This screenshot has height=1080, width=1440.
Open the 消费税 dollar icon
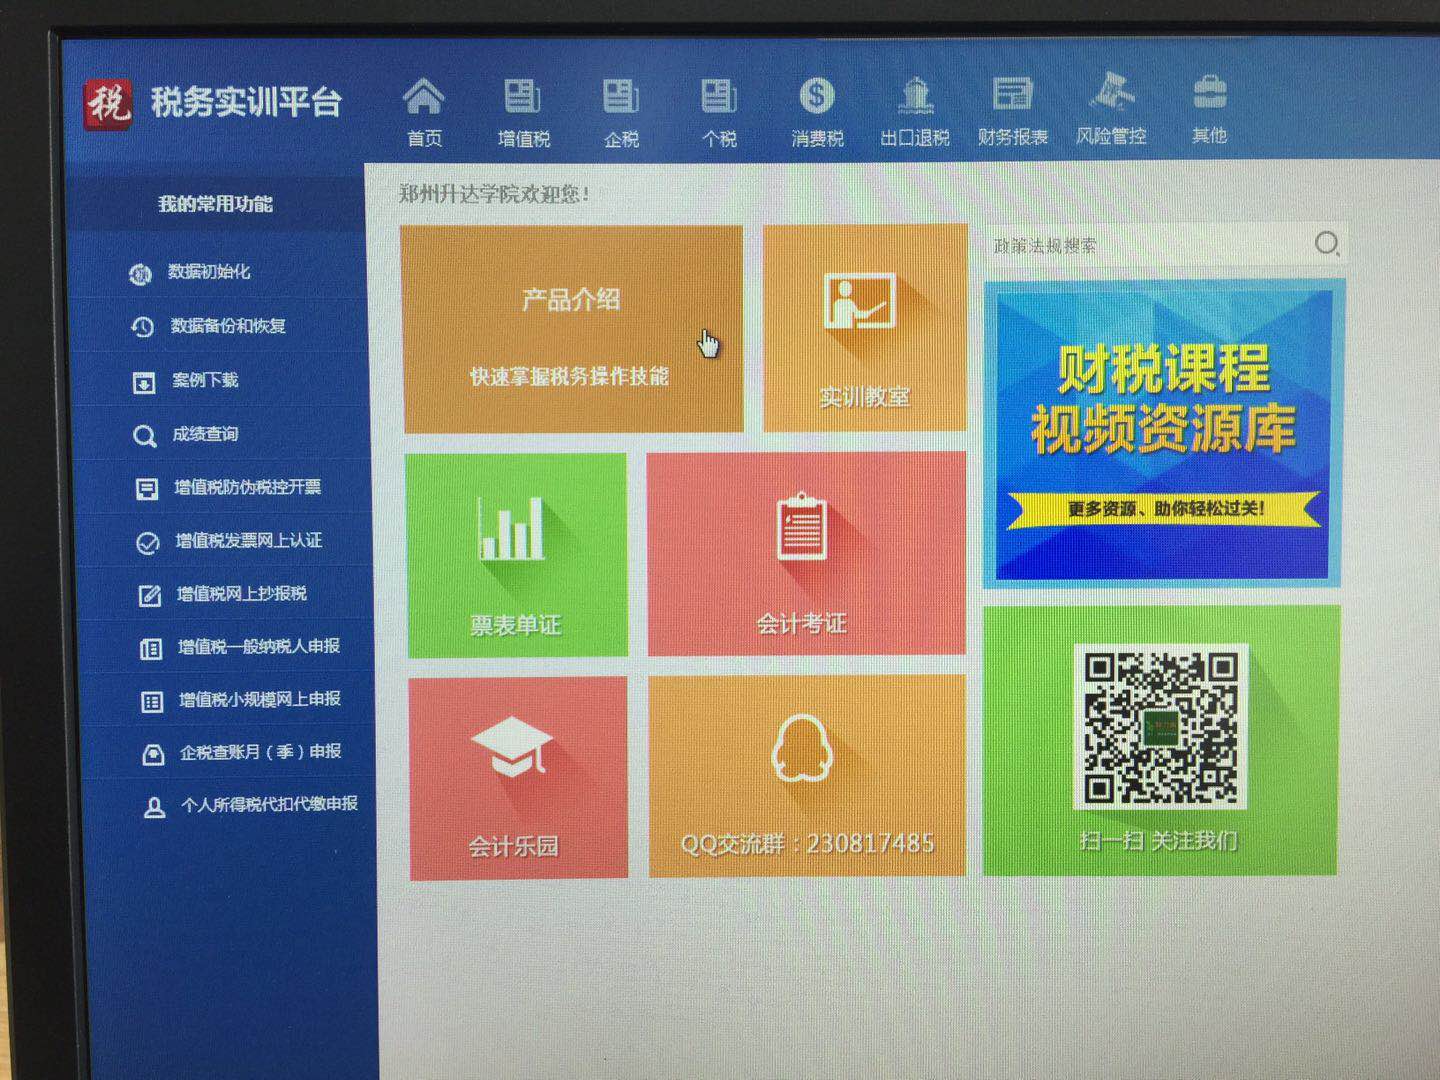tap(817, 97)
